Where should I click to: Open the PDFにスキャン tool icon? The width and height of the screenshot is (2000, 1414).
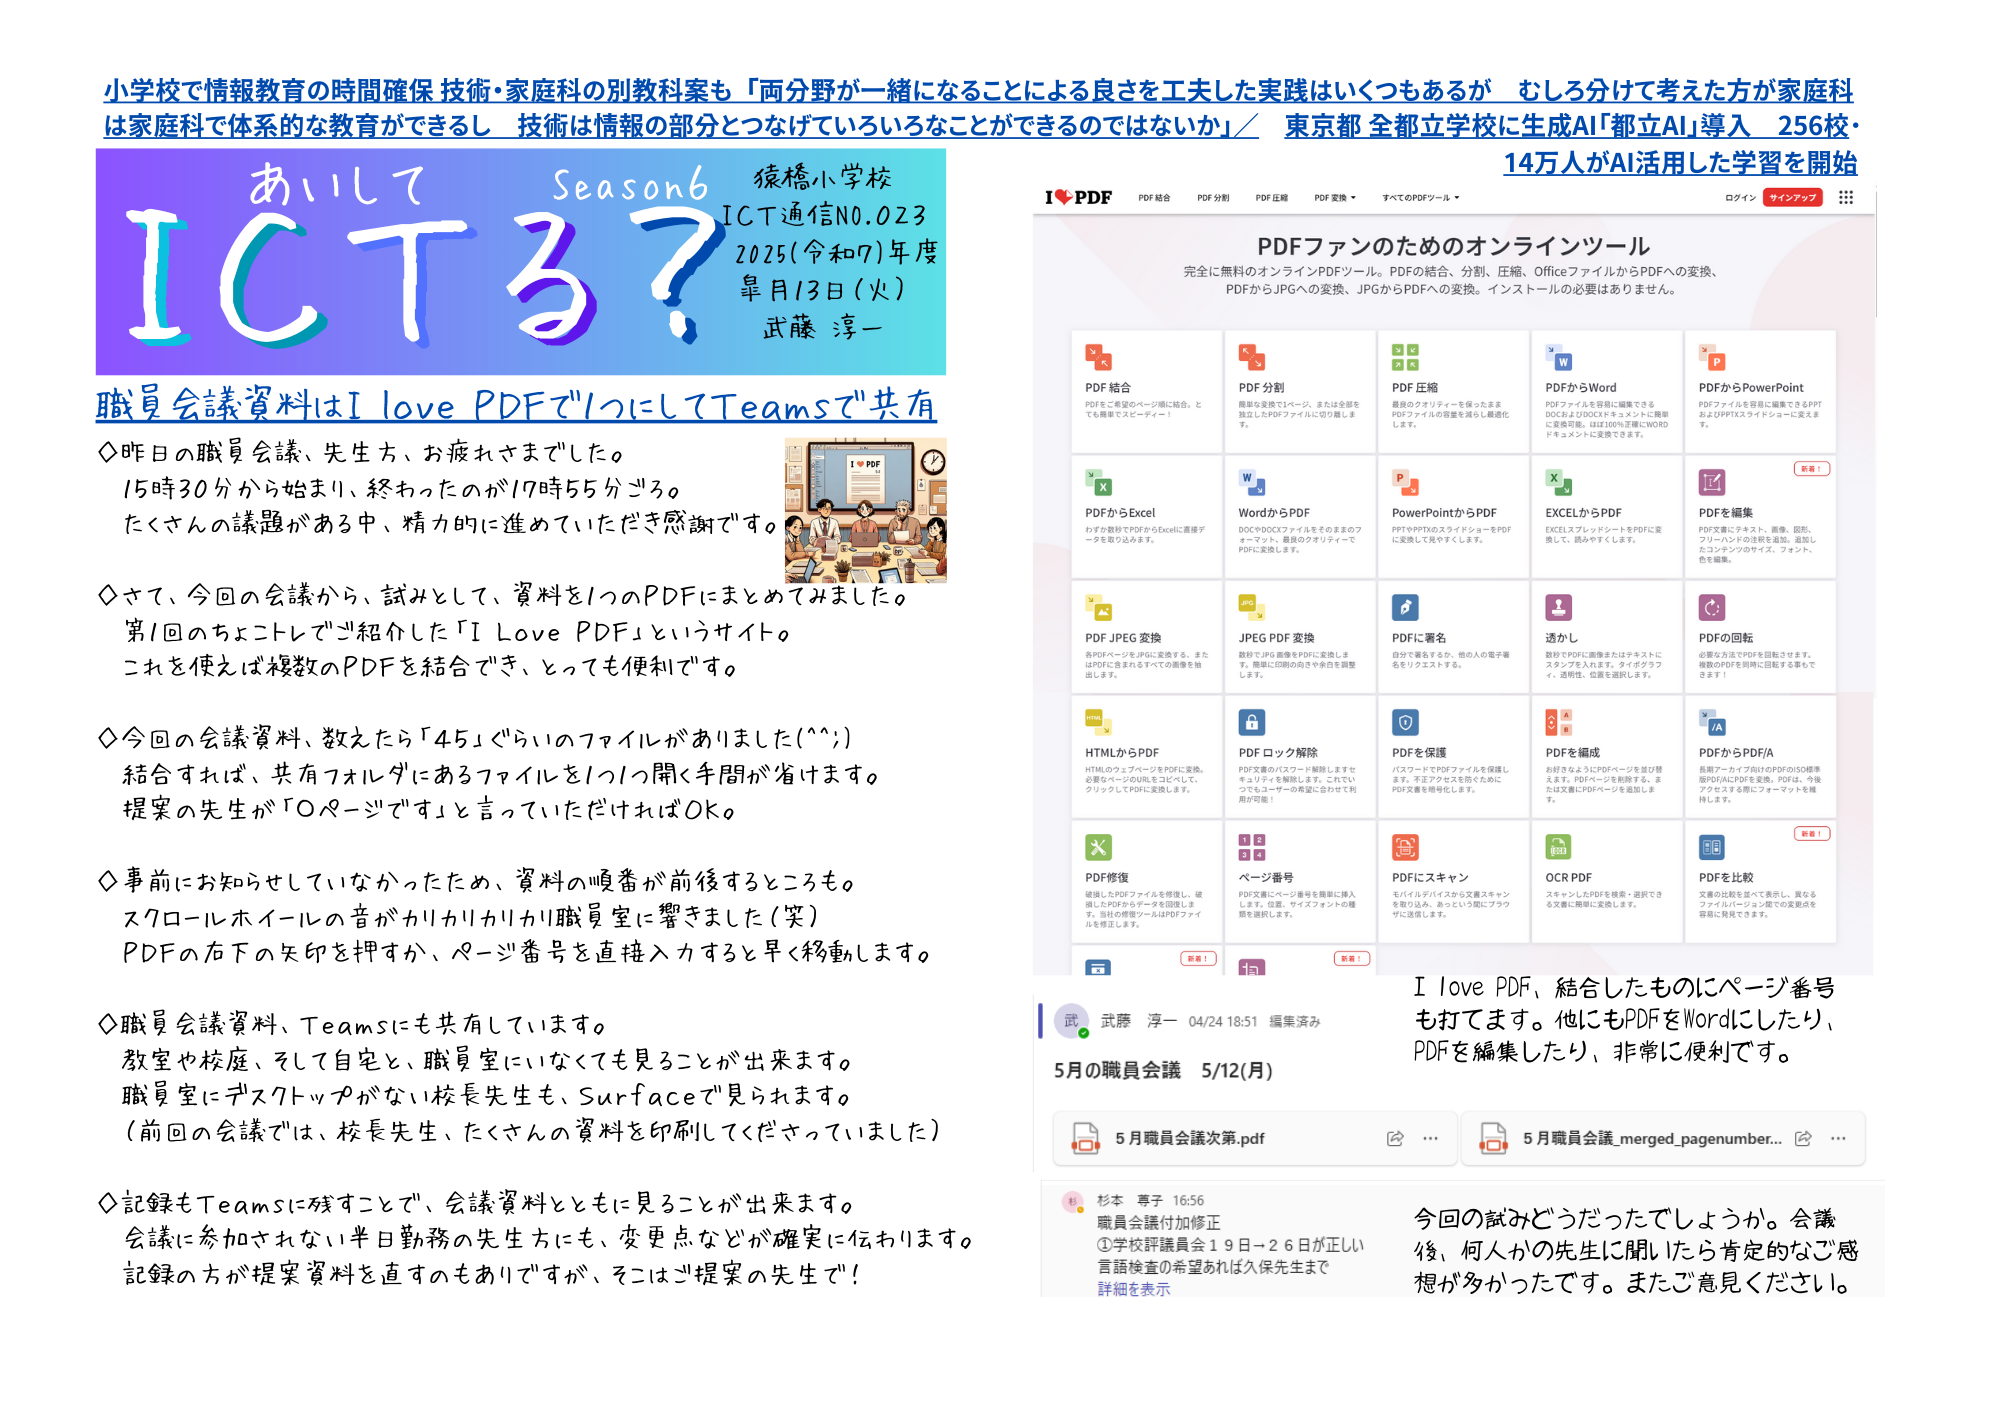pos(1405,847)
